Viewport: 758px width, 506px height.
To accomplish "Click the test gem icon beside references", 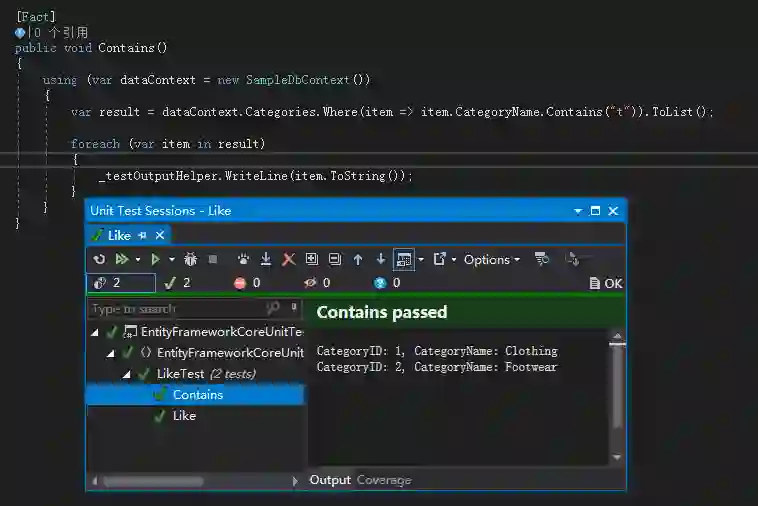I will [20, 33].
